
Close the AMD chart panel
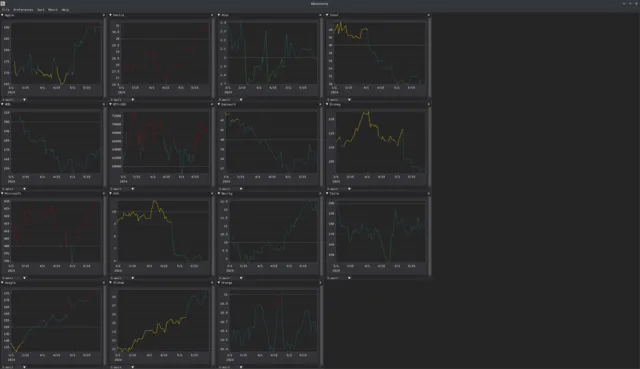(104, 104)
